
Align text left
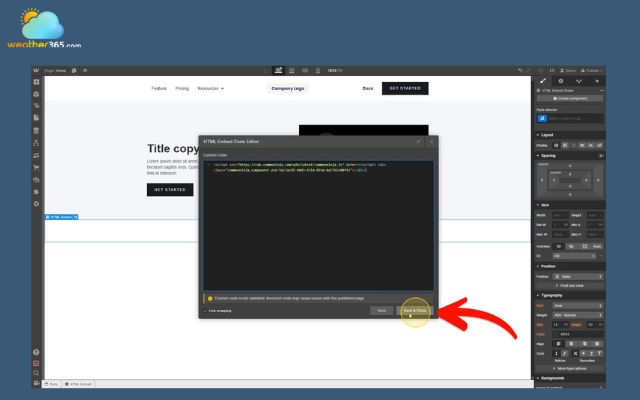tap(558, 344)
